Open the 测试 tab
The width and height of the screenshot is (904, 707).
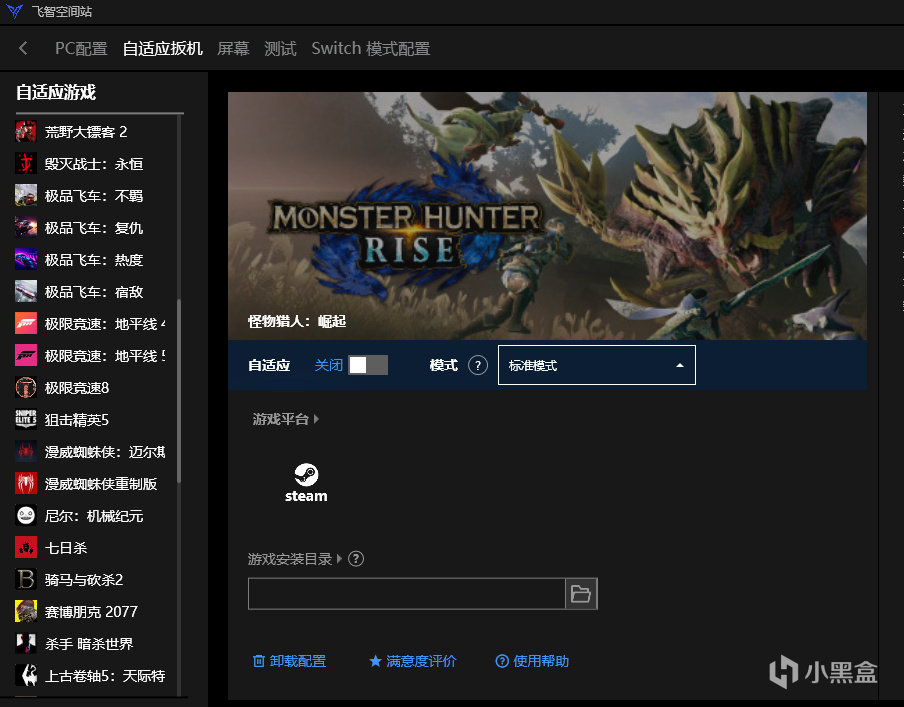pos(280,48)
